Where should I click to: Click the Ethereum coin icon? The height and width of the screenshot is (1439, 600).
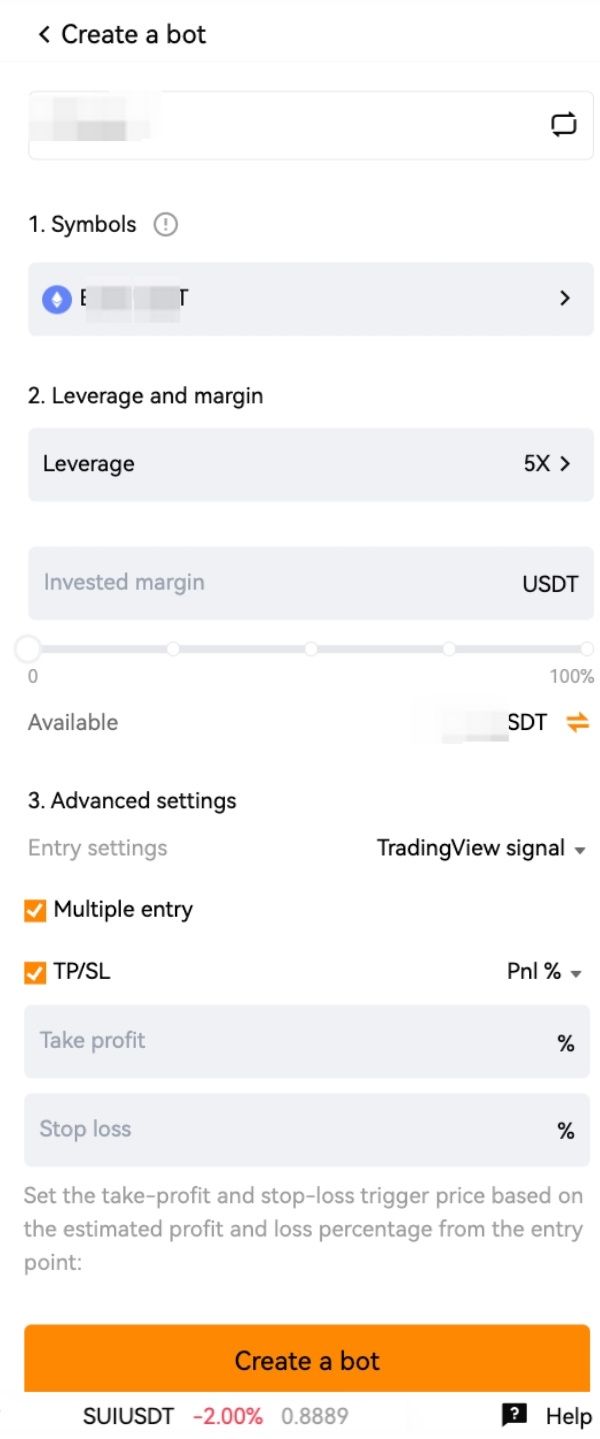[57, 299]
